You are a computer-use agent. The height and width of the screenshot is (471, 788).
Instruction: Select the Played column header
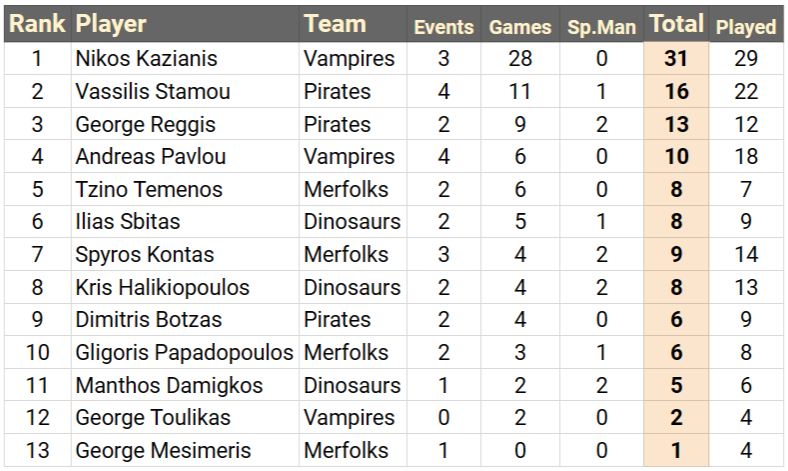(745, 27)
